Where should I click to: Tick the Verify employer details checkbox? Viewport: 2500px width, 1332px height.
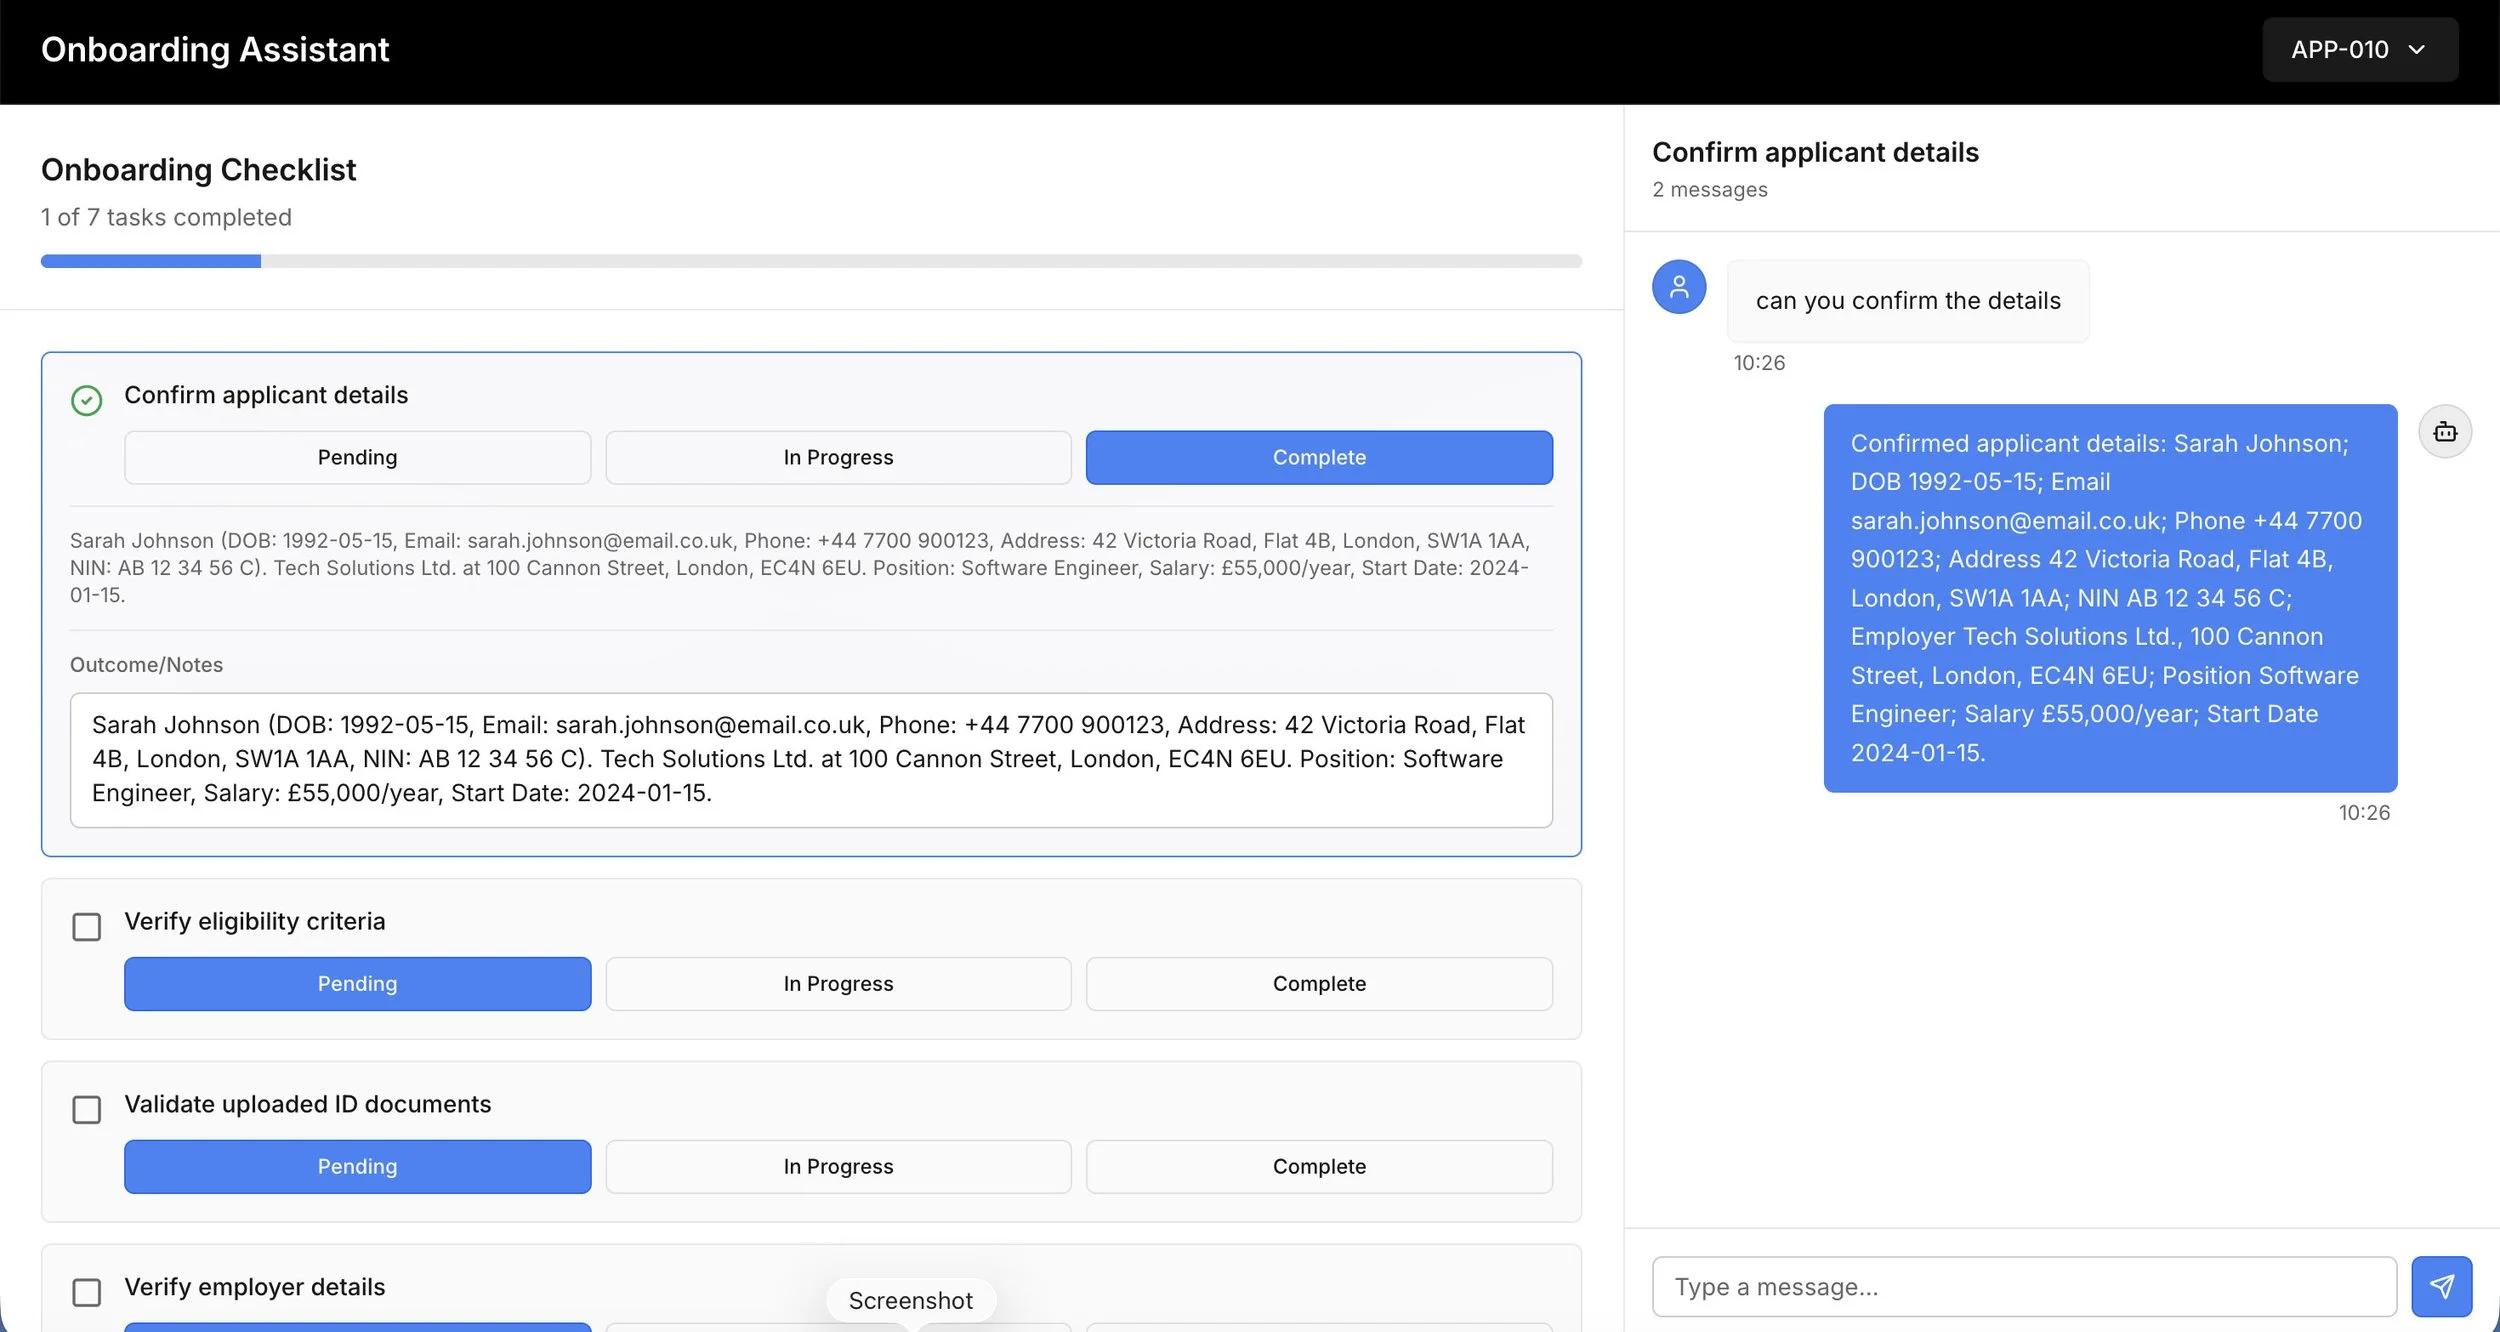[x=87, y=1293]
